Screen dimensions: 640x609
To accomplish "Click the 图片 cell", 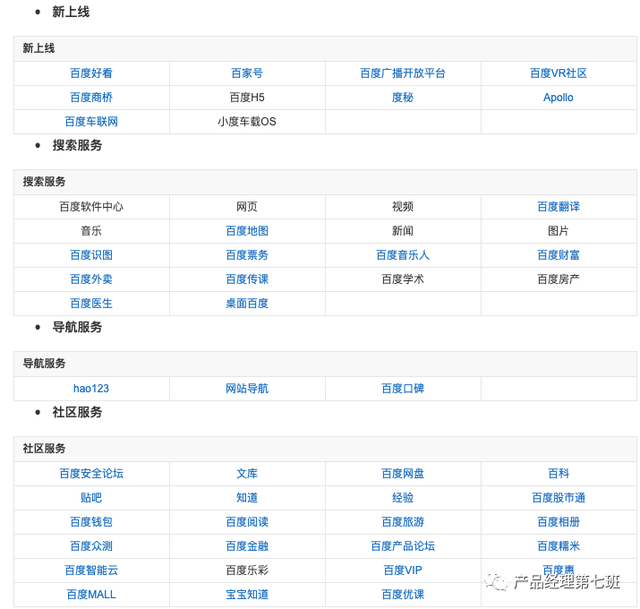I will click(x=558, y=231).
